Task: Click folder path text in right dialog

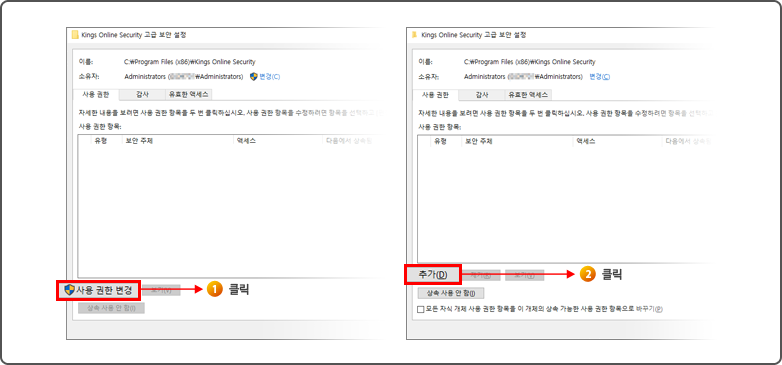Action: (x=530, y=62)
